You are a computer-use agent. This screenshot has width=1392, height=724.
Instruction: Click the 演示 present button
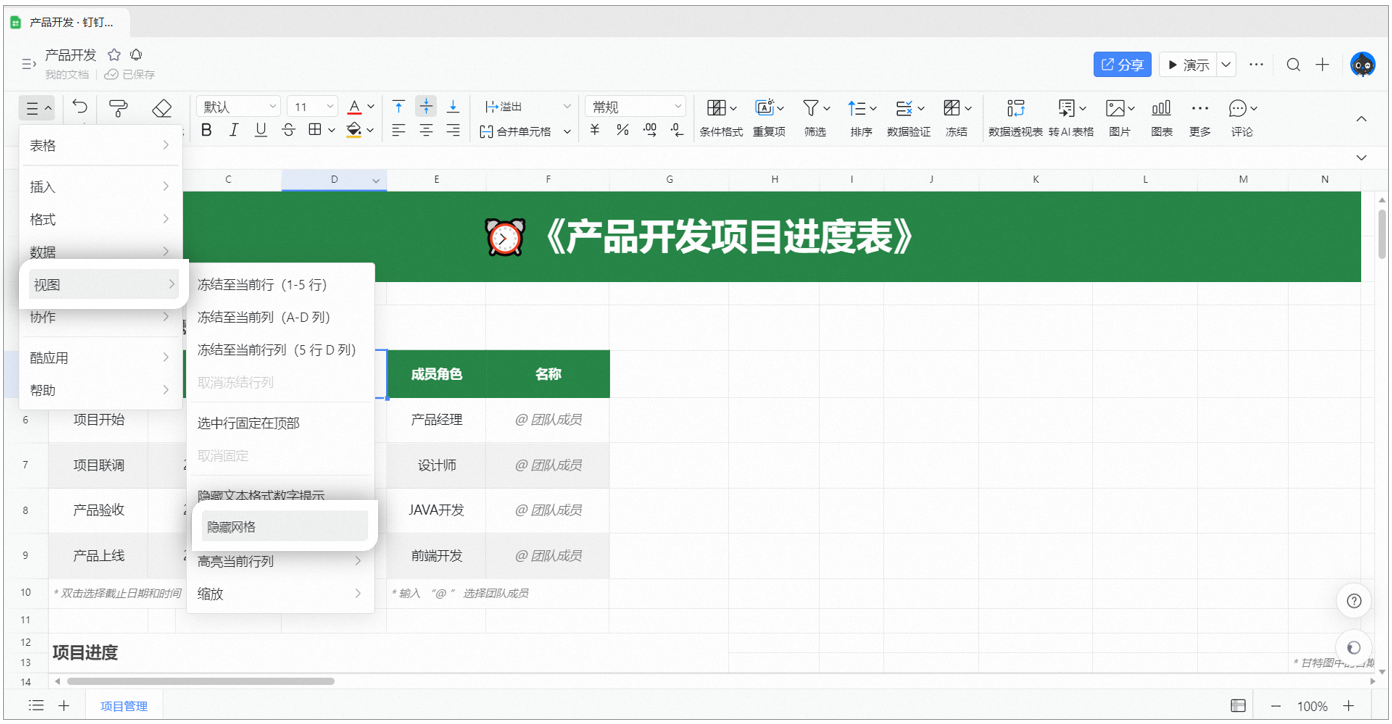pos(1187,65)
